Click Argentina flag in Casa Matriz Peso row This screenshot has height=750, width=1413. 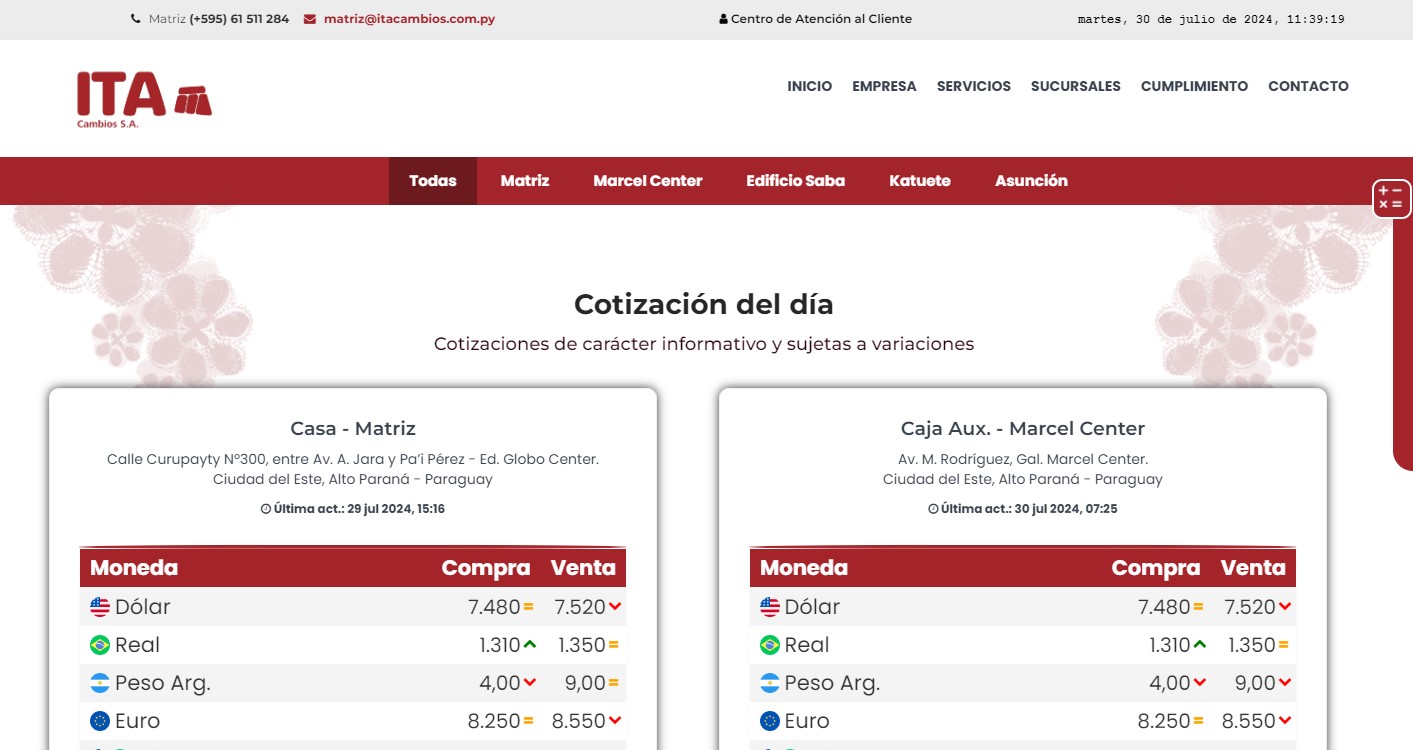100,683
